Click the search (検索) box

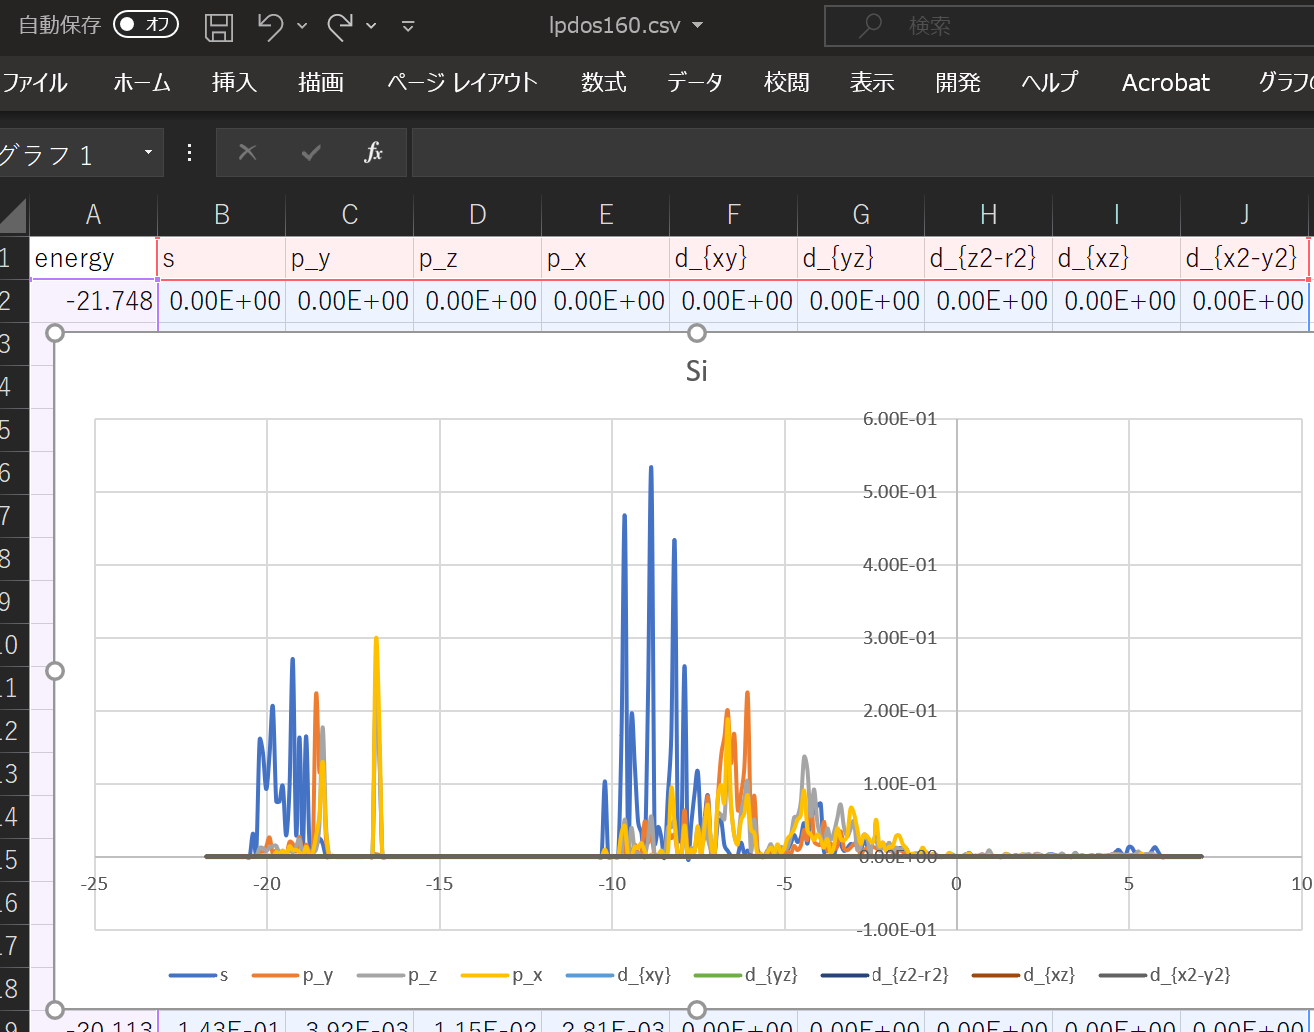point(1069,26)
